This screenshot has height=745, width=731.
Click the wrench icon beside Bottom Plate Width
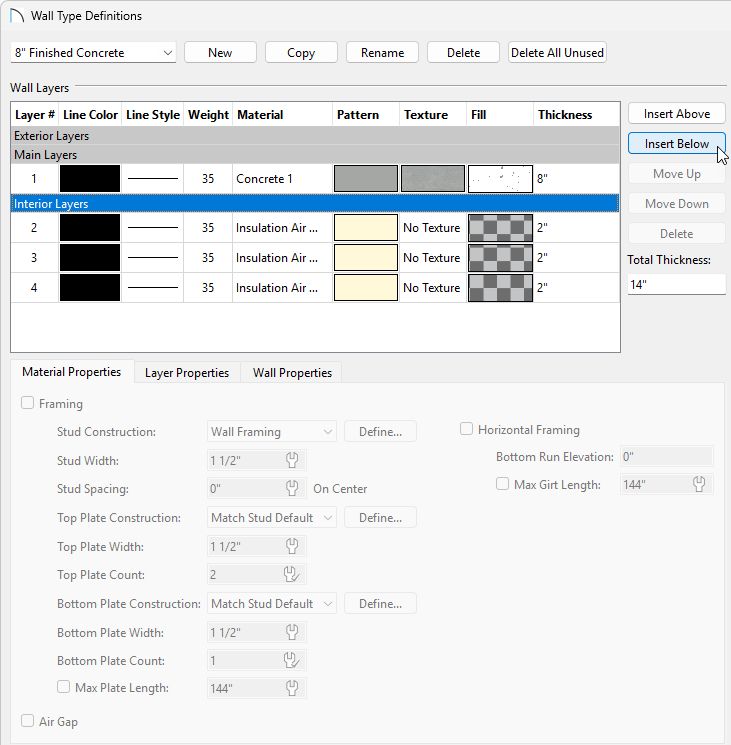pyautogui.click(x=292, y=632)
